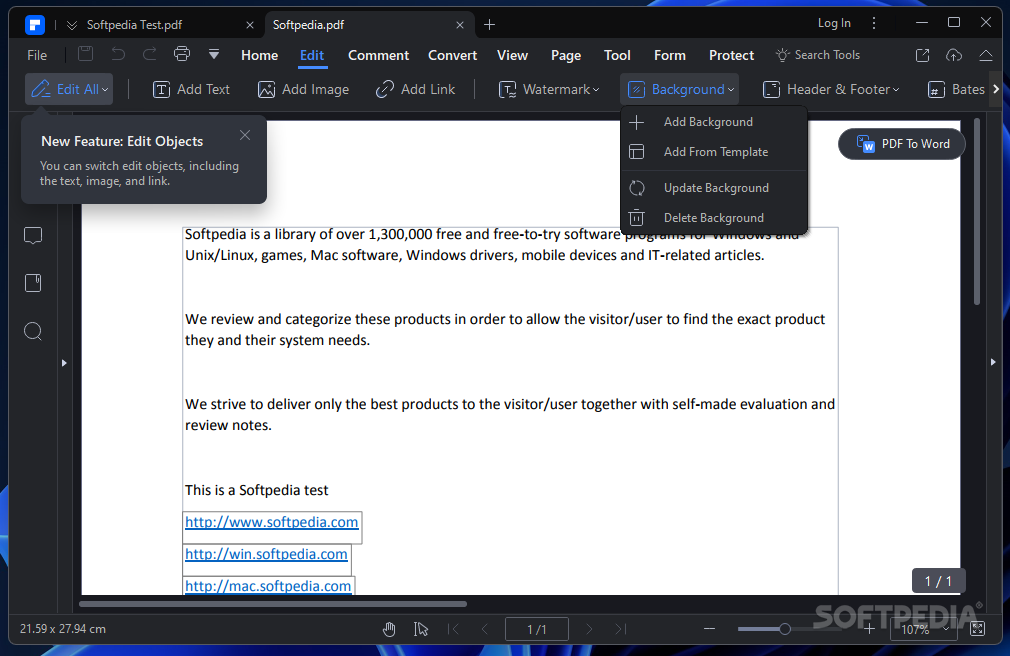Select Delete Background menu entry
This screenshot has height=656, width=1010.
[714, 218]
